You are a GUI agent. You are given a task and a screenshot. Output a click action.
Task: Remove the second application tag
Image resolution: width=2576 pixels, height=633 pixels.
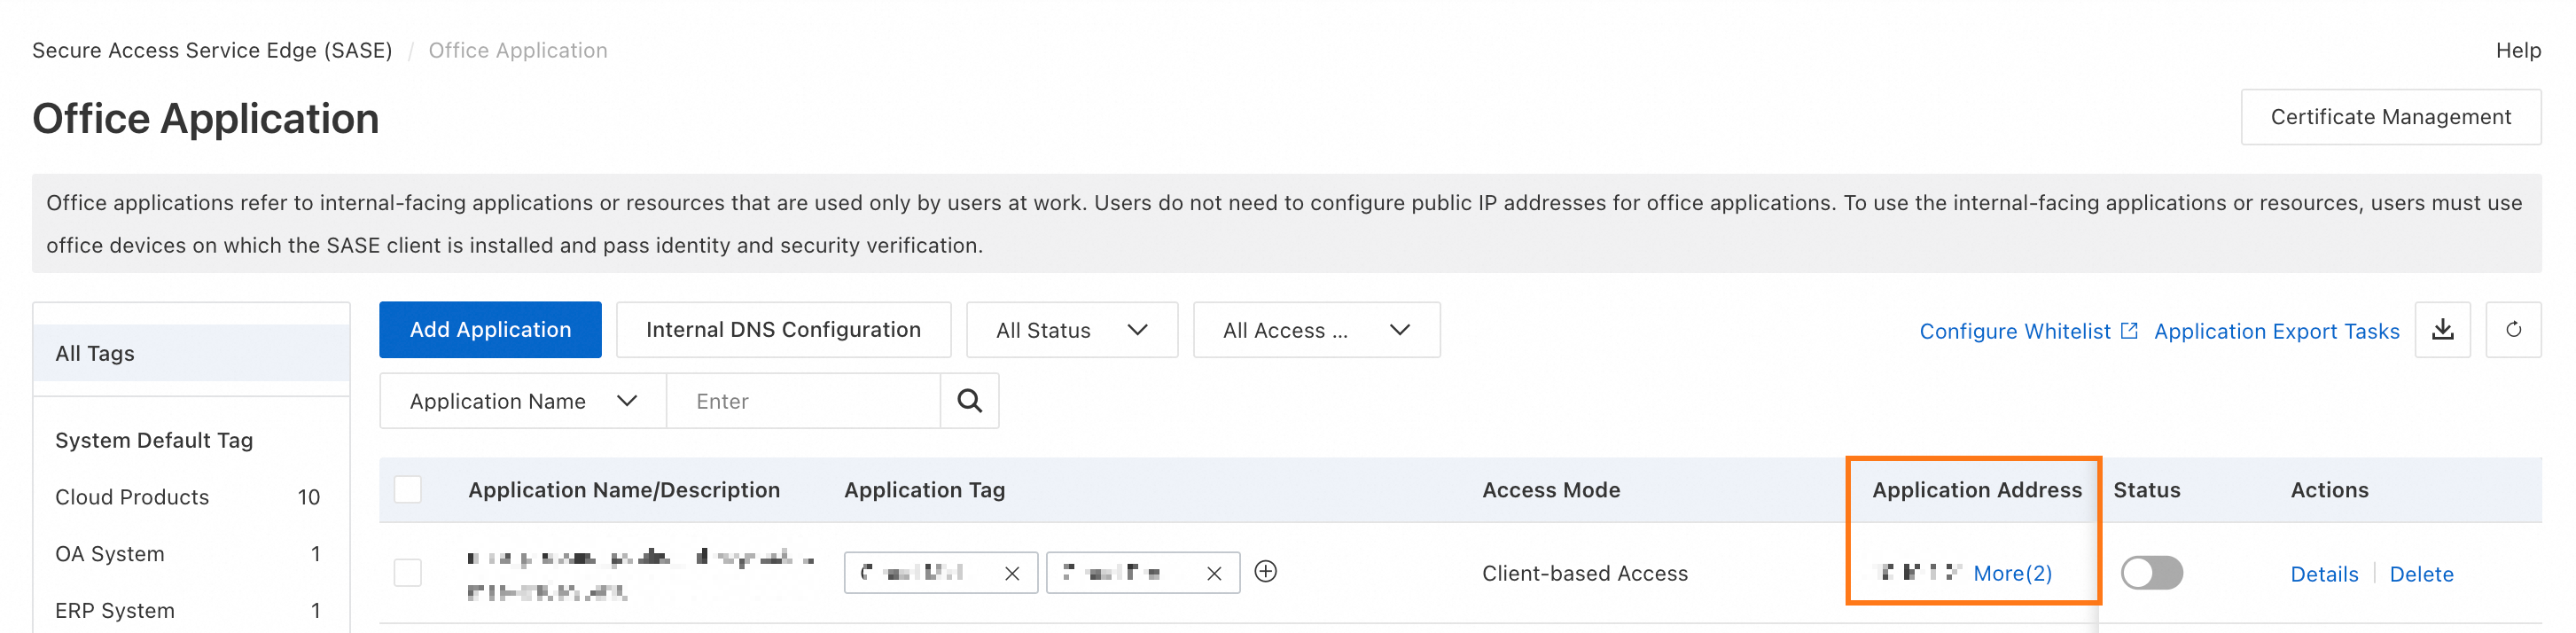click(x=1214, y=574)
